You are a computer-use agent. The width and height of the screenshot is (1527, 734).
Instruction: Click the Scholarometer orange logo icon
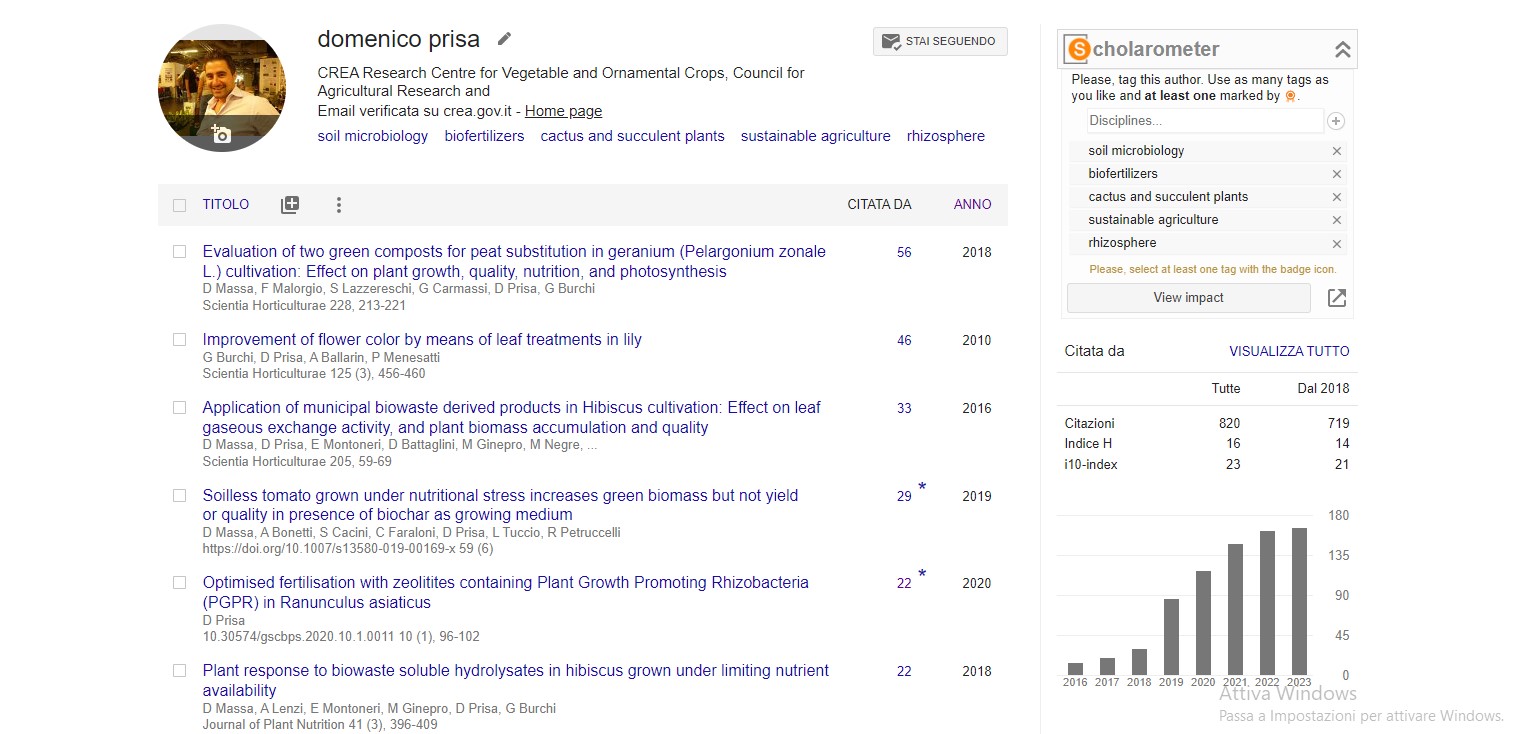tap(1077, 49)
